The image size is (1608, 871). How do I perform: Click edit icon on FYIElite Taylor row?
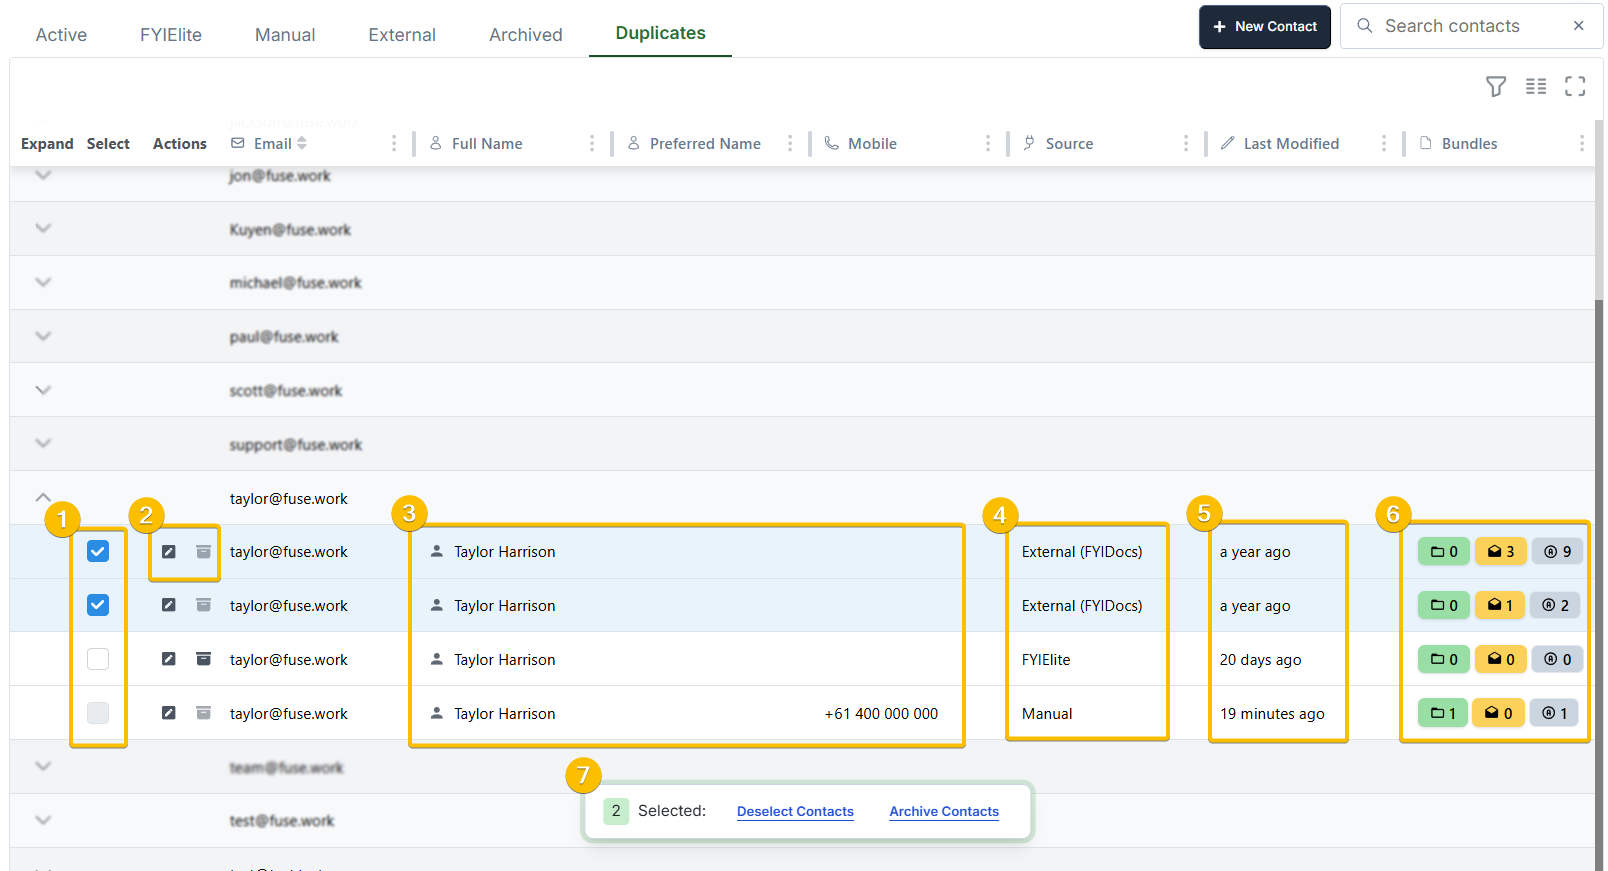point(169,659)
